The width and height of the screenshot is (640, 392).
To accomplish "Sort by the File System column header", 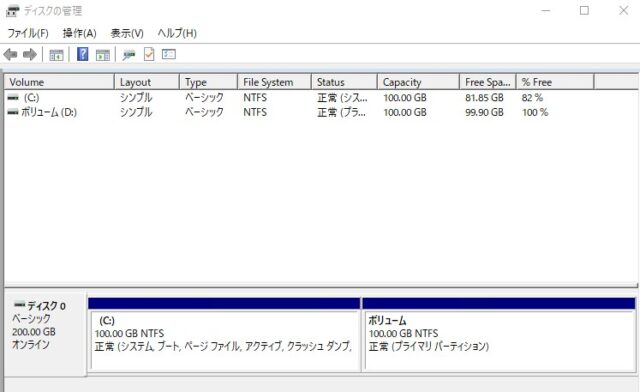I will pos(274,82).
